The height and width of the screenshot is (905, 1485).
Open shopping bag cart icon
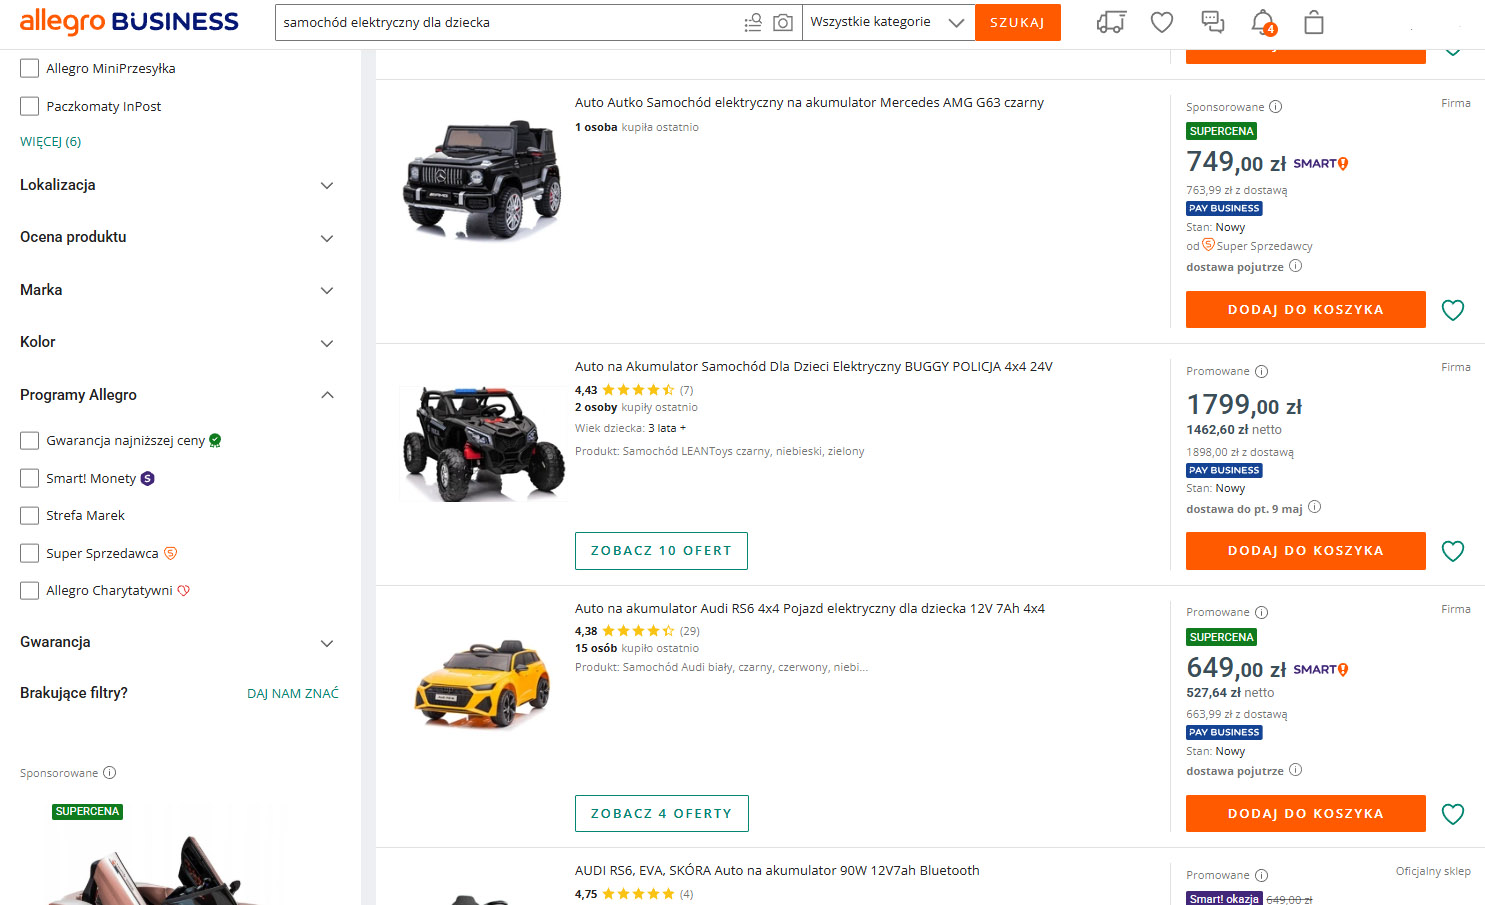click(x=1314, y=22)
